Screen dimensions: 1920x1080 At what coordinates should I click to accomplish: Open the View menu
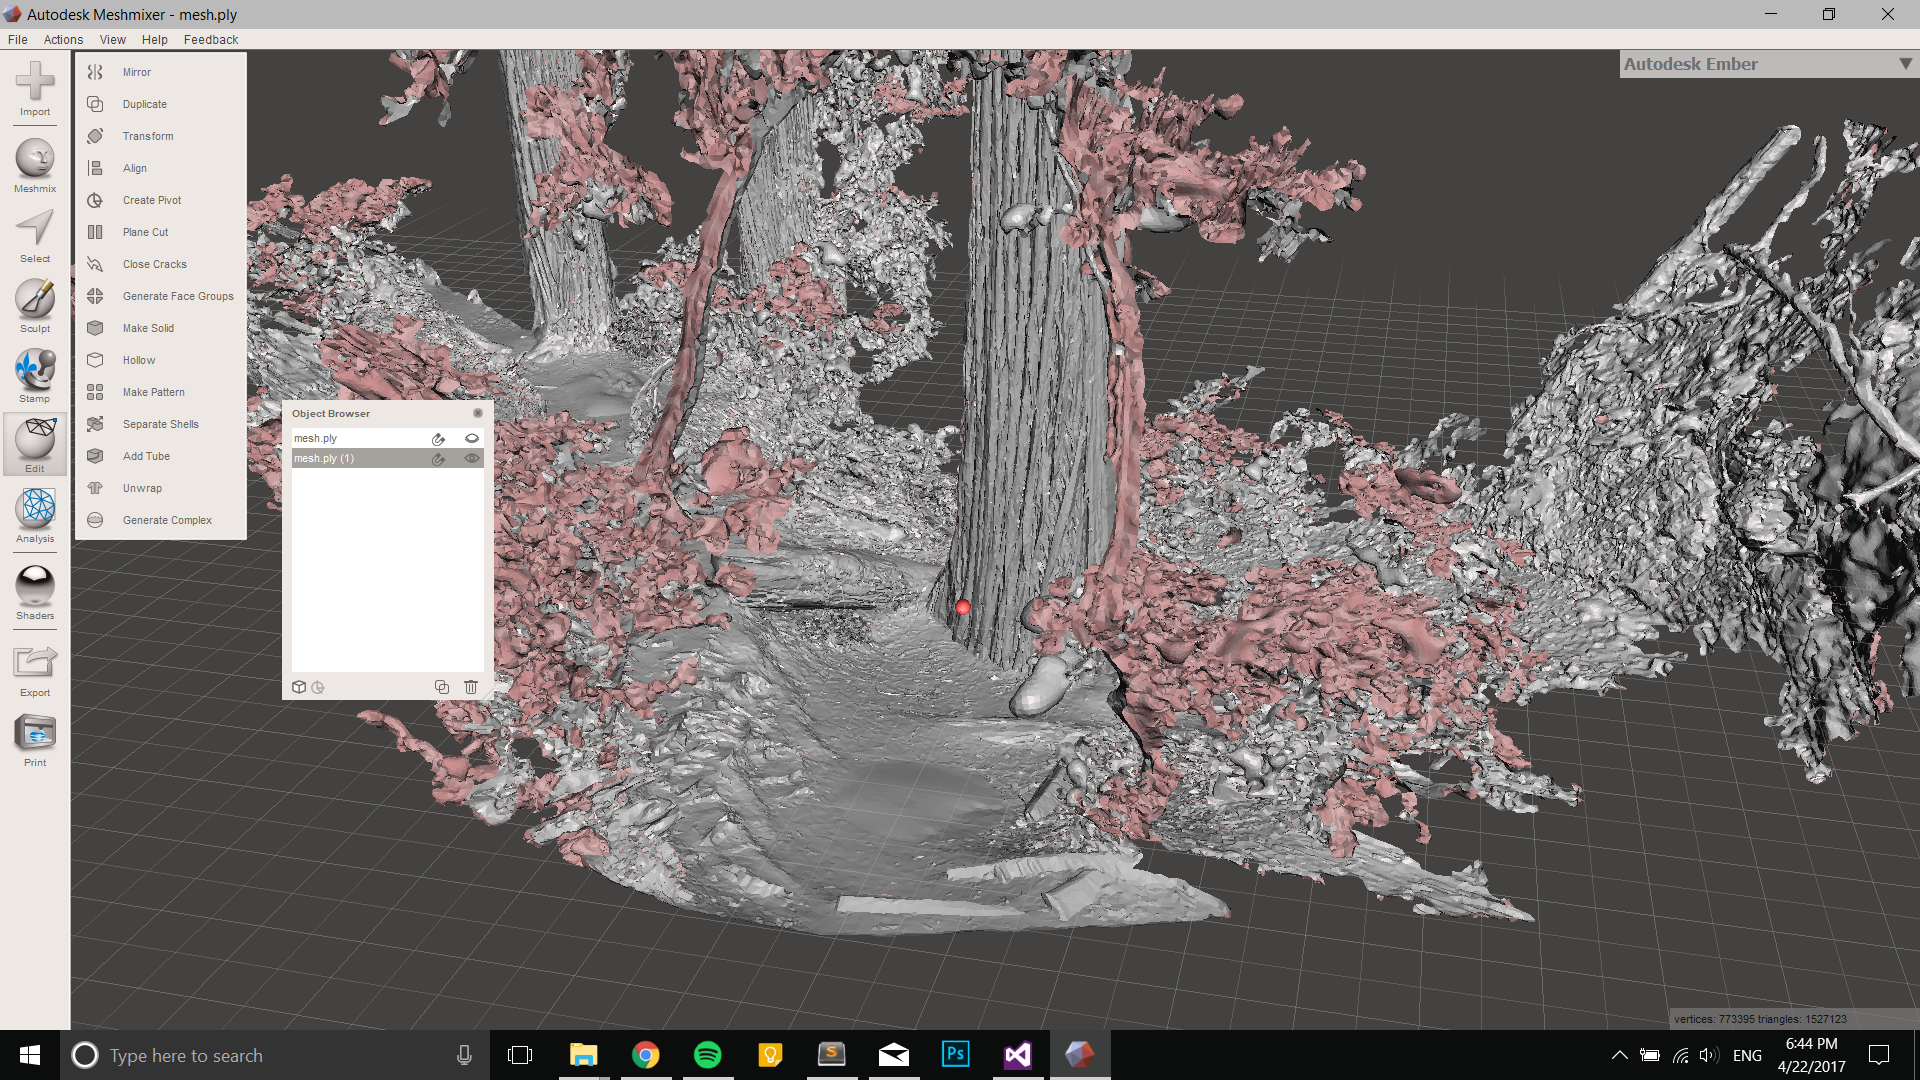tap(112, 39)
